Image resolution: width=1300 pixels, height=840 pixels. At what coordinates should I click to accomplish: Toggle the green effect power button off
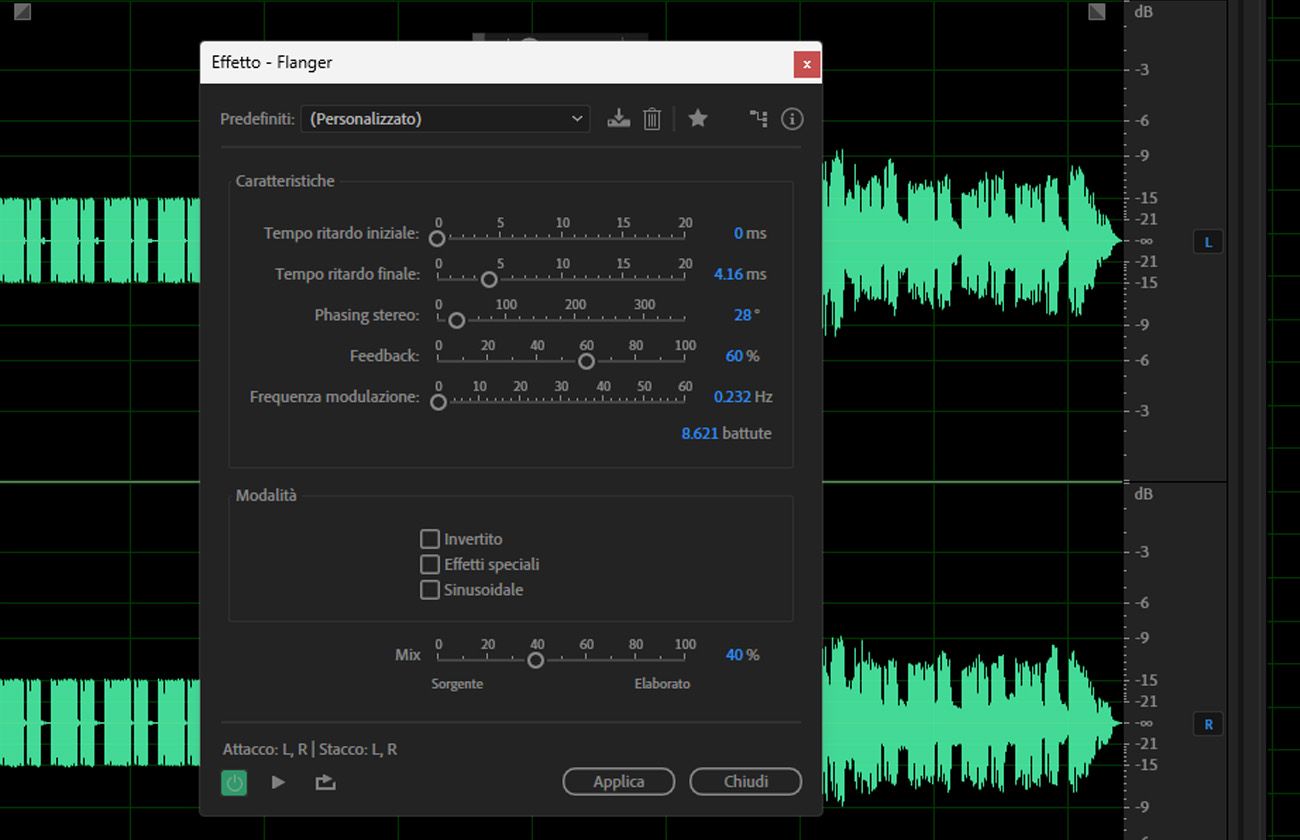pyautogui.click(x=233, y=782)
